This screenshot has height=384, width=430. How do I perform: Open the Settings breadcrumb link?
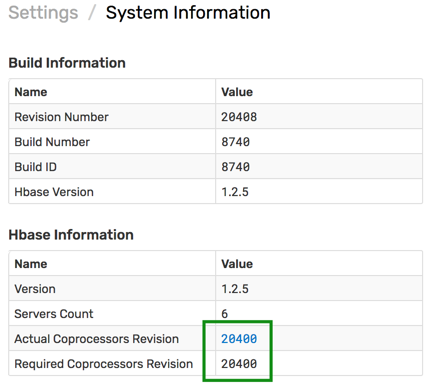(x=43, y=13)
